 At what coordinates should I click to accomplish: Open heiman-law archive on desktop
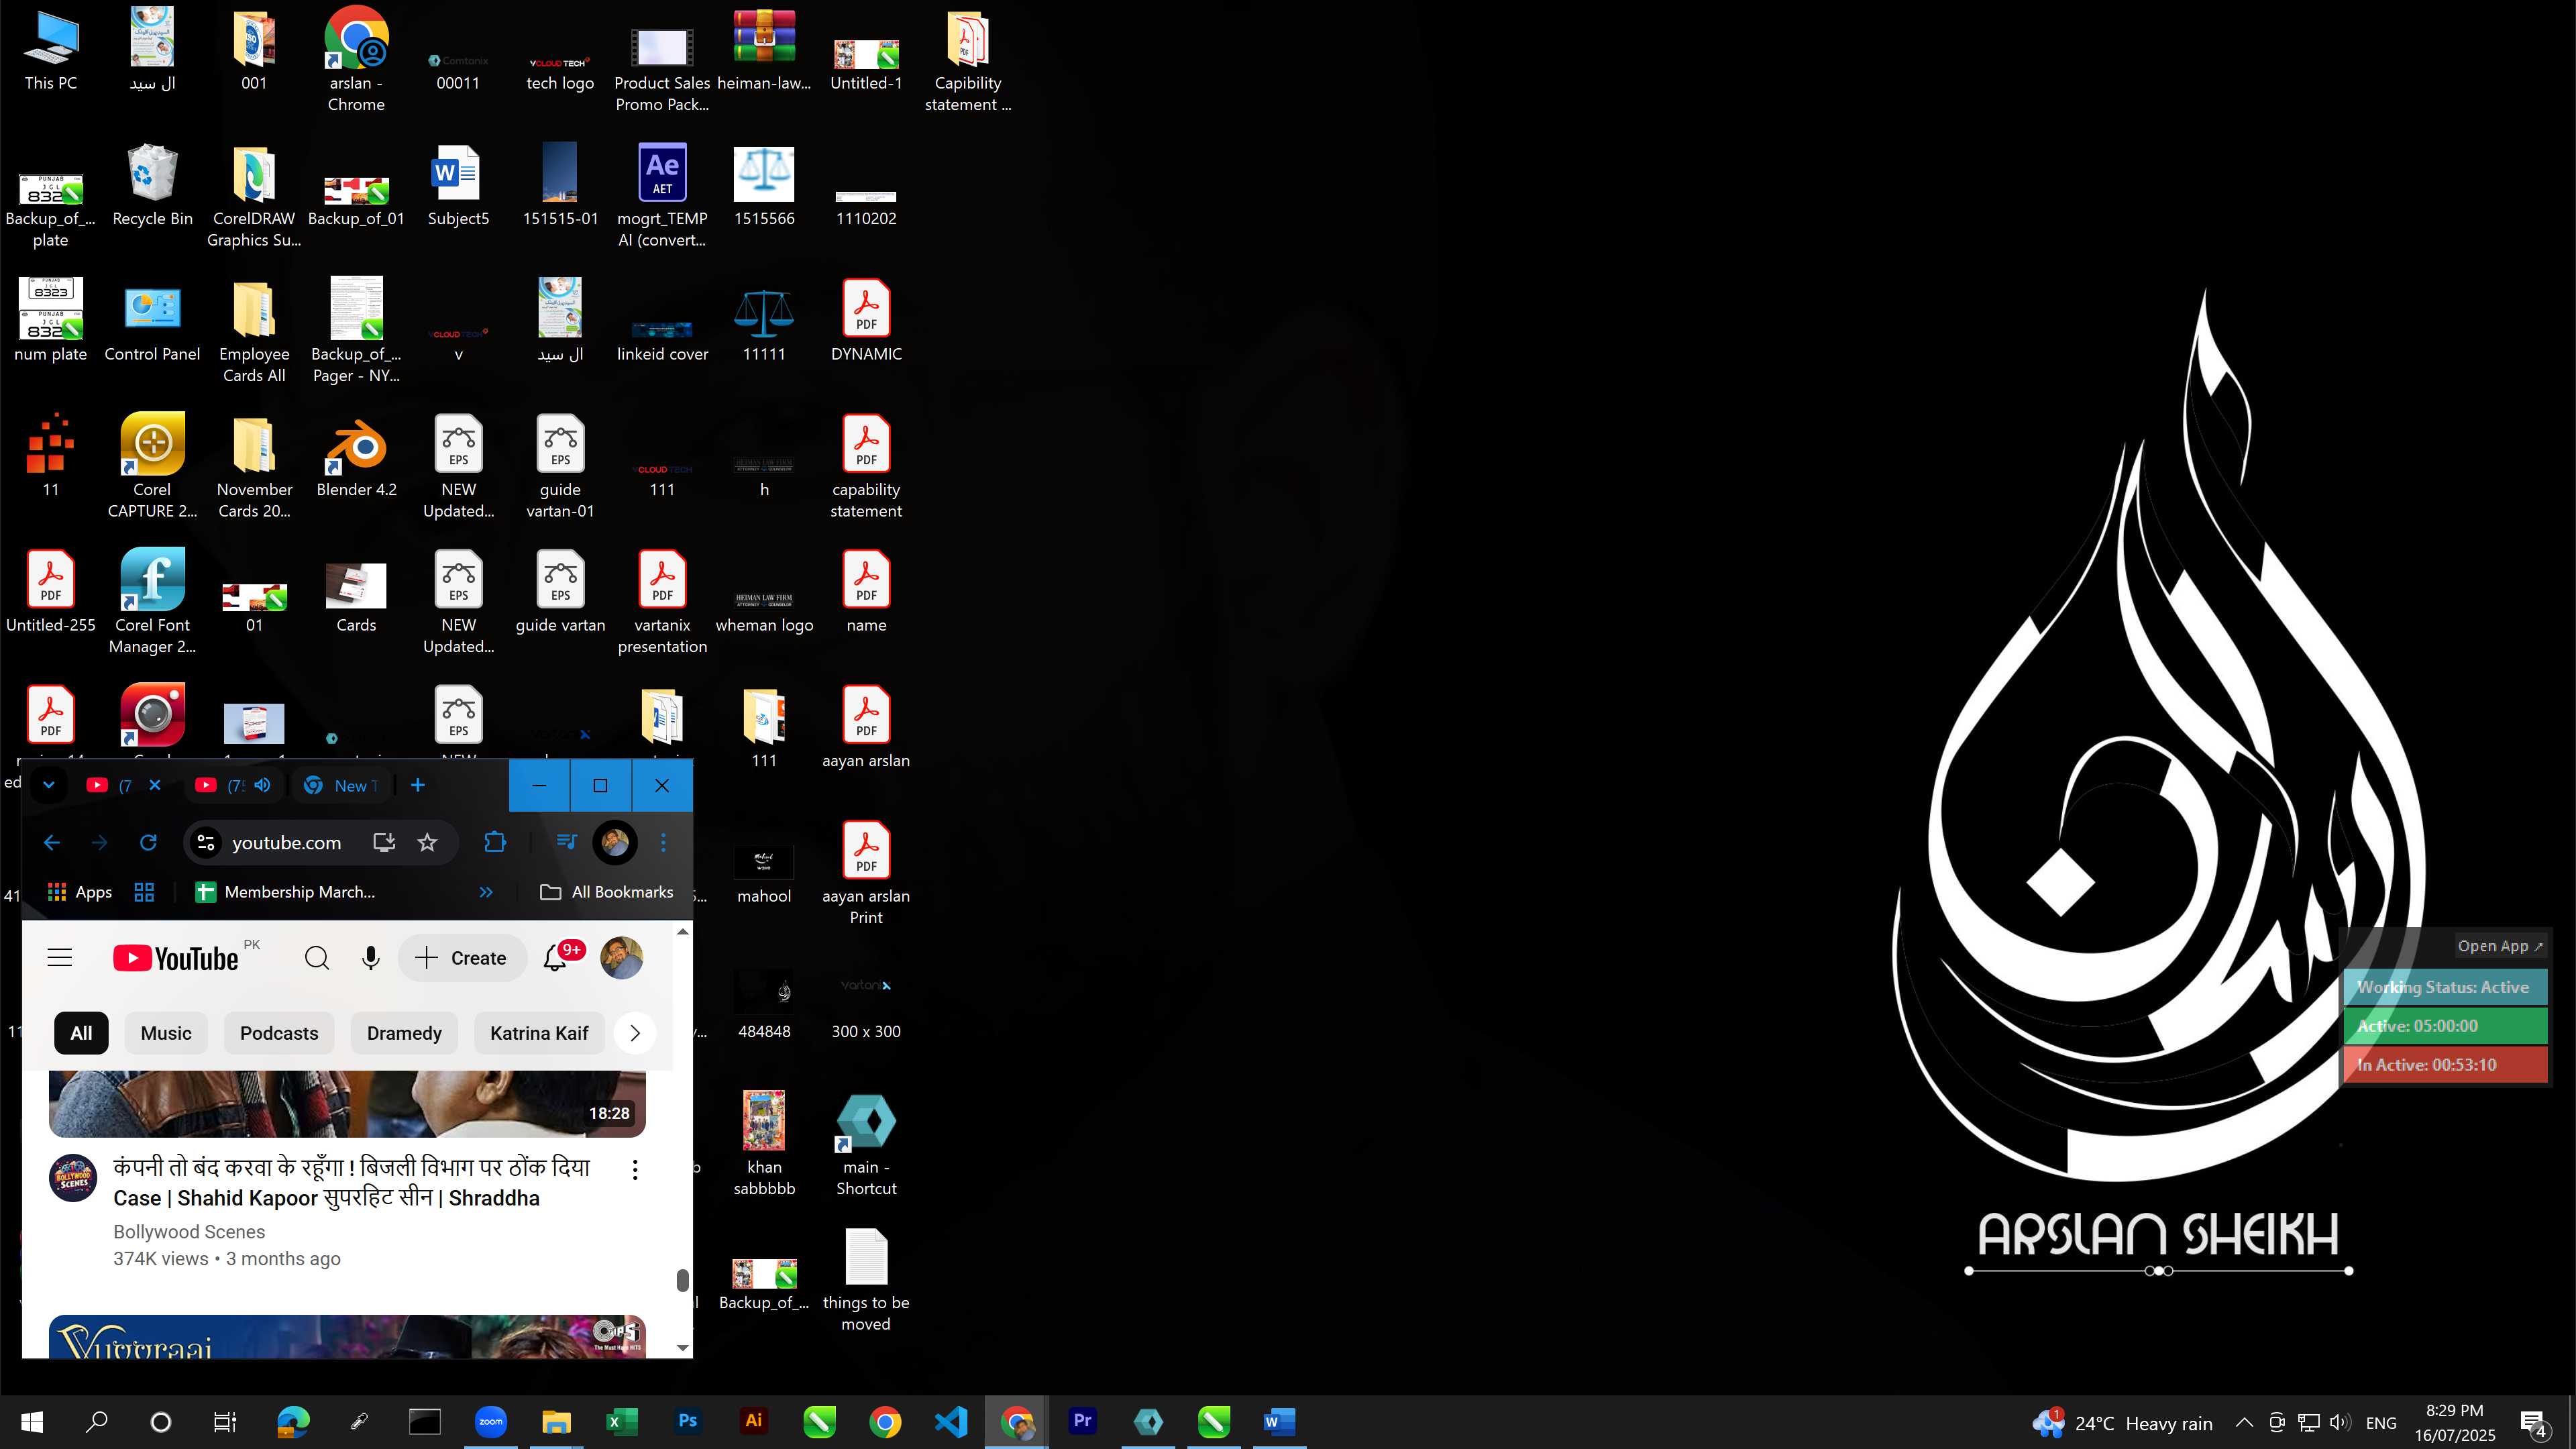pos(764,51)
